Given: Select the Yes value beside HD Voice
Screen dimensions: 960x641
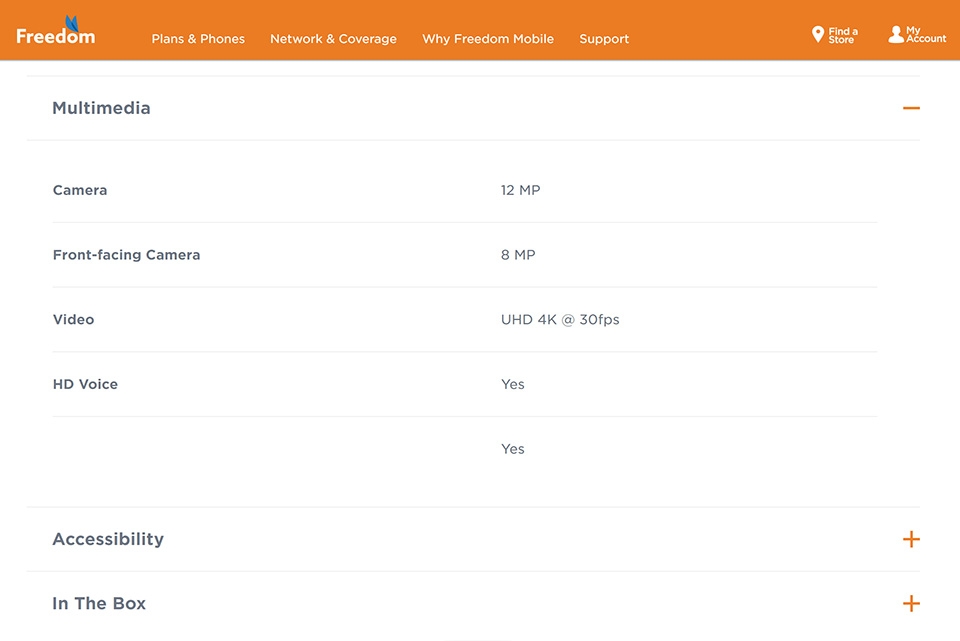Looking at the screenshot, I should click(x=512, y=384).
